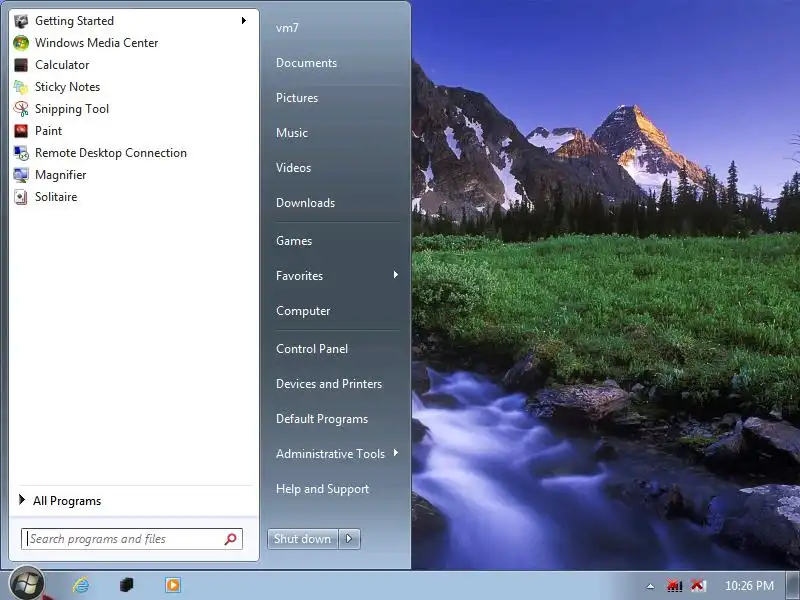Screen dimensions: 800x600
Task: Click the Getting Started program icon
Action: 21,21
